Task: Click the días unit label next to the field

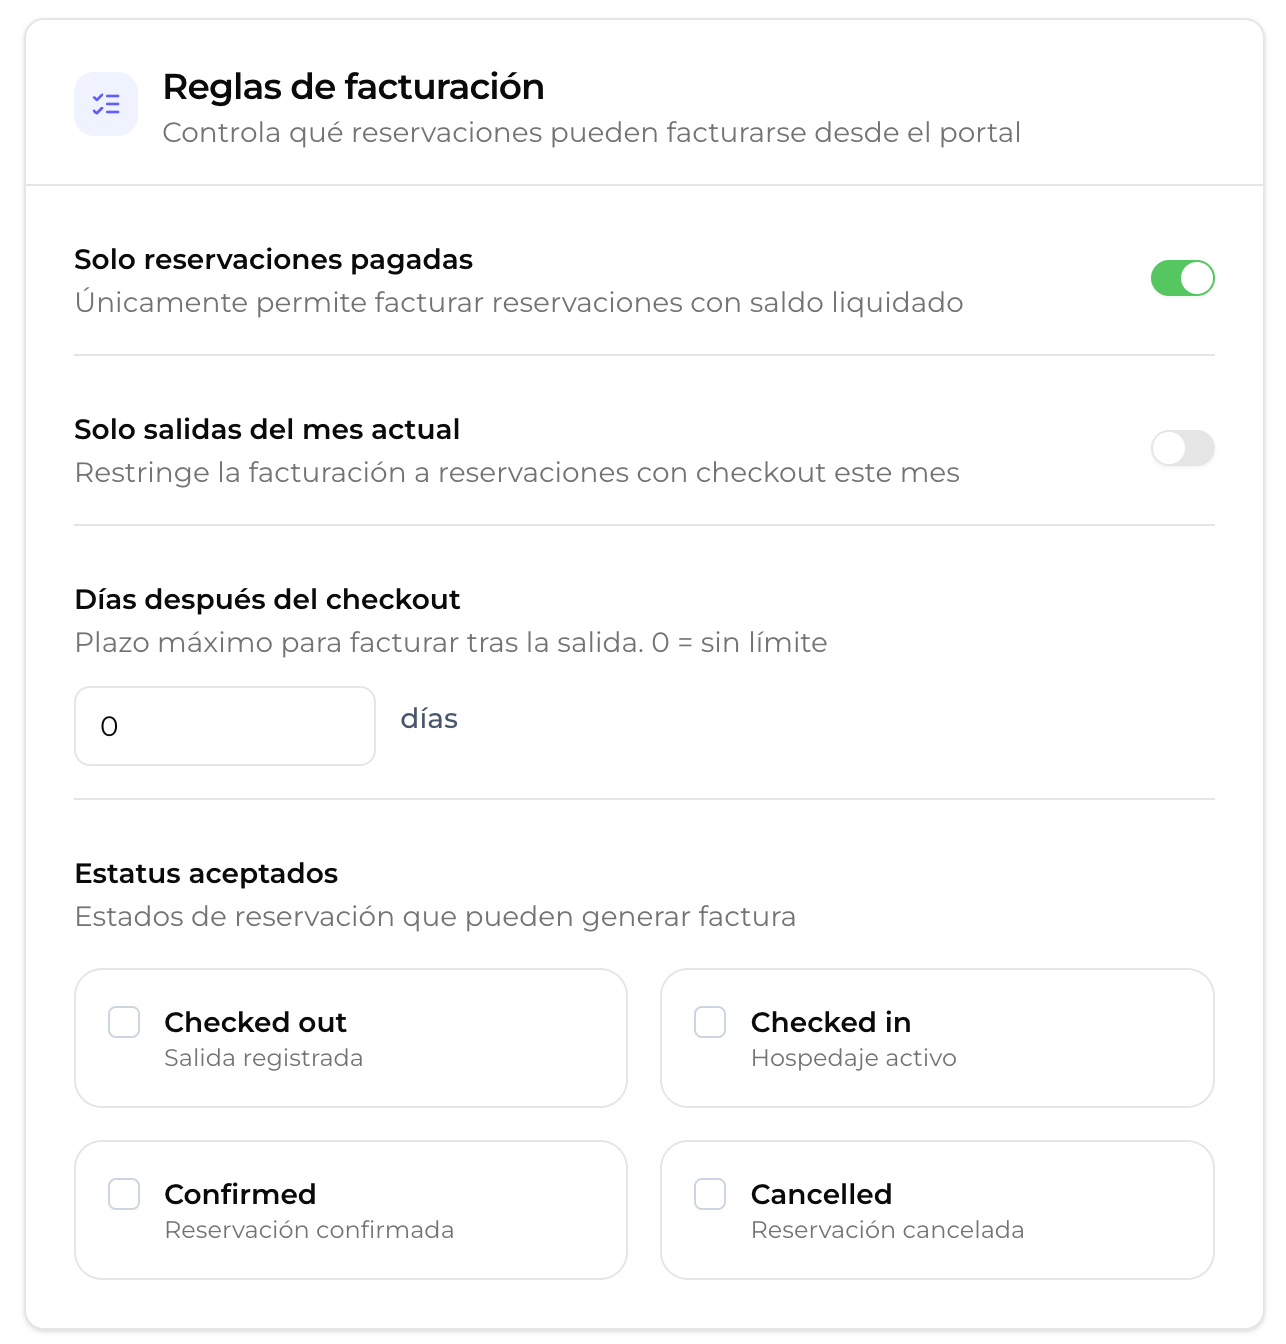Action: [x=429, y=719]
